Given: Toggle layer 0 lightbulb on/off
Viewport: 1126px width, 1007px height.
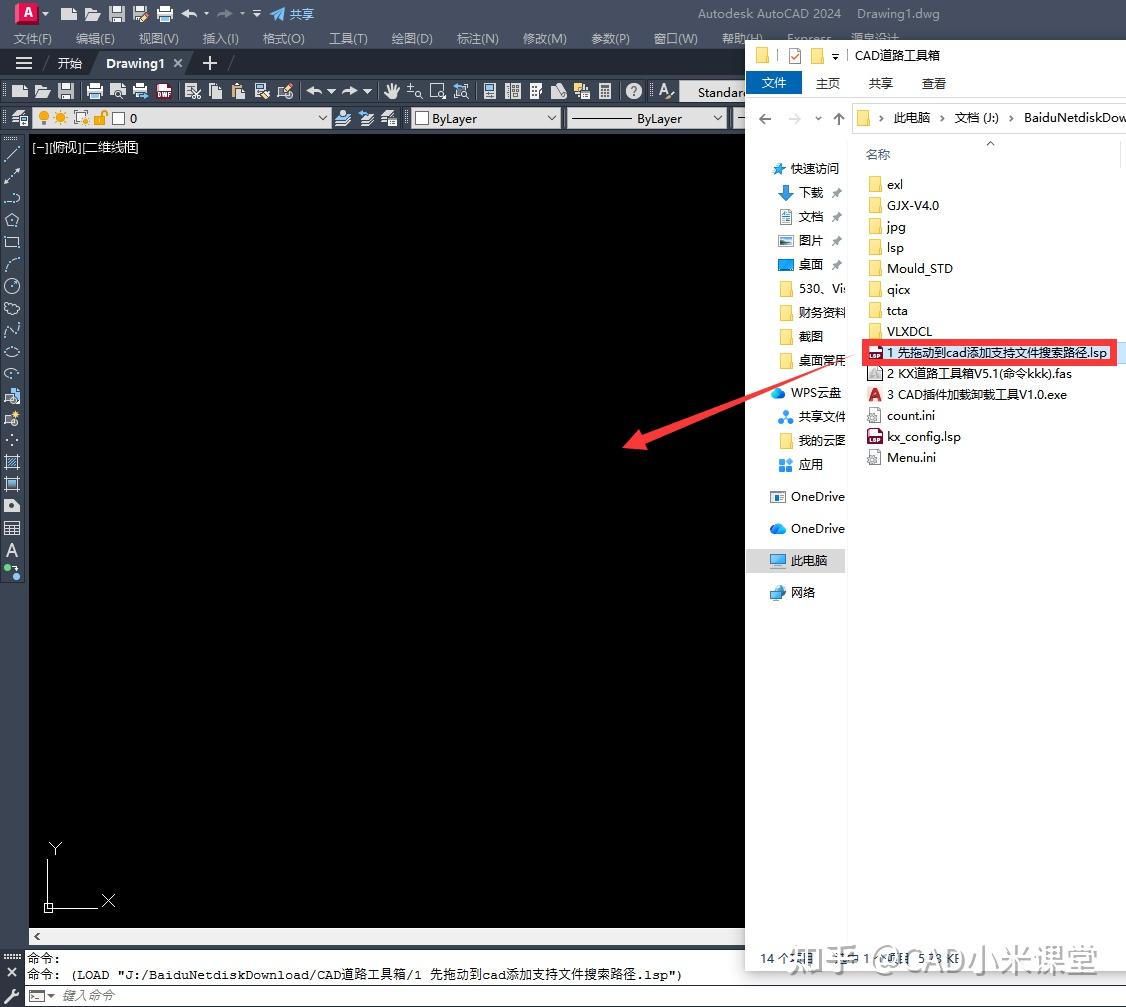Looking at the screenshot, I should 44,118.
